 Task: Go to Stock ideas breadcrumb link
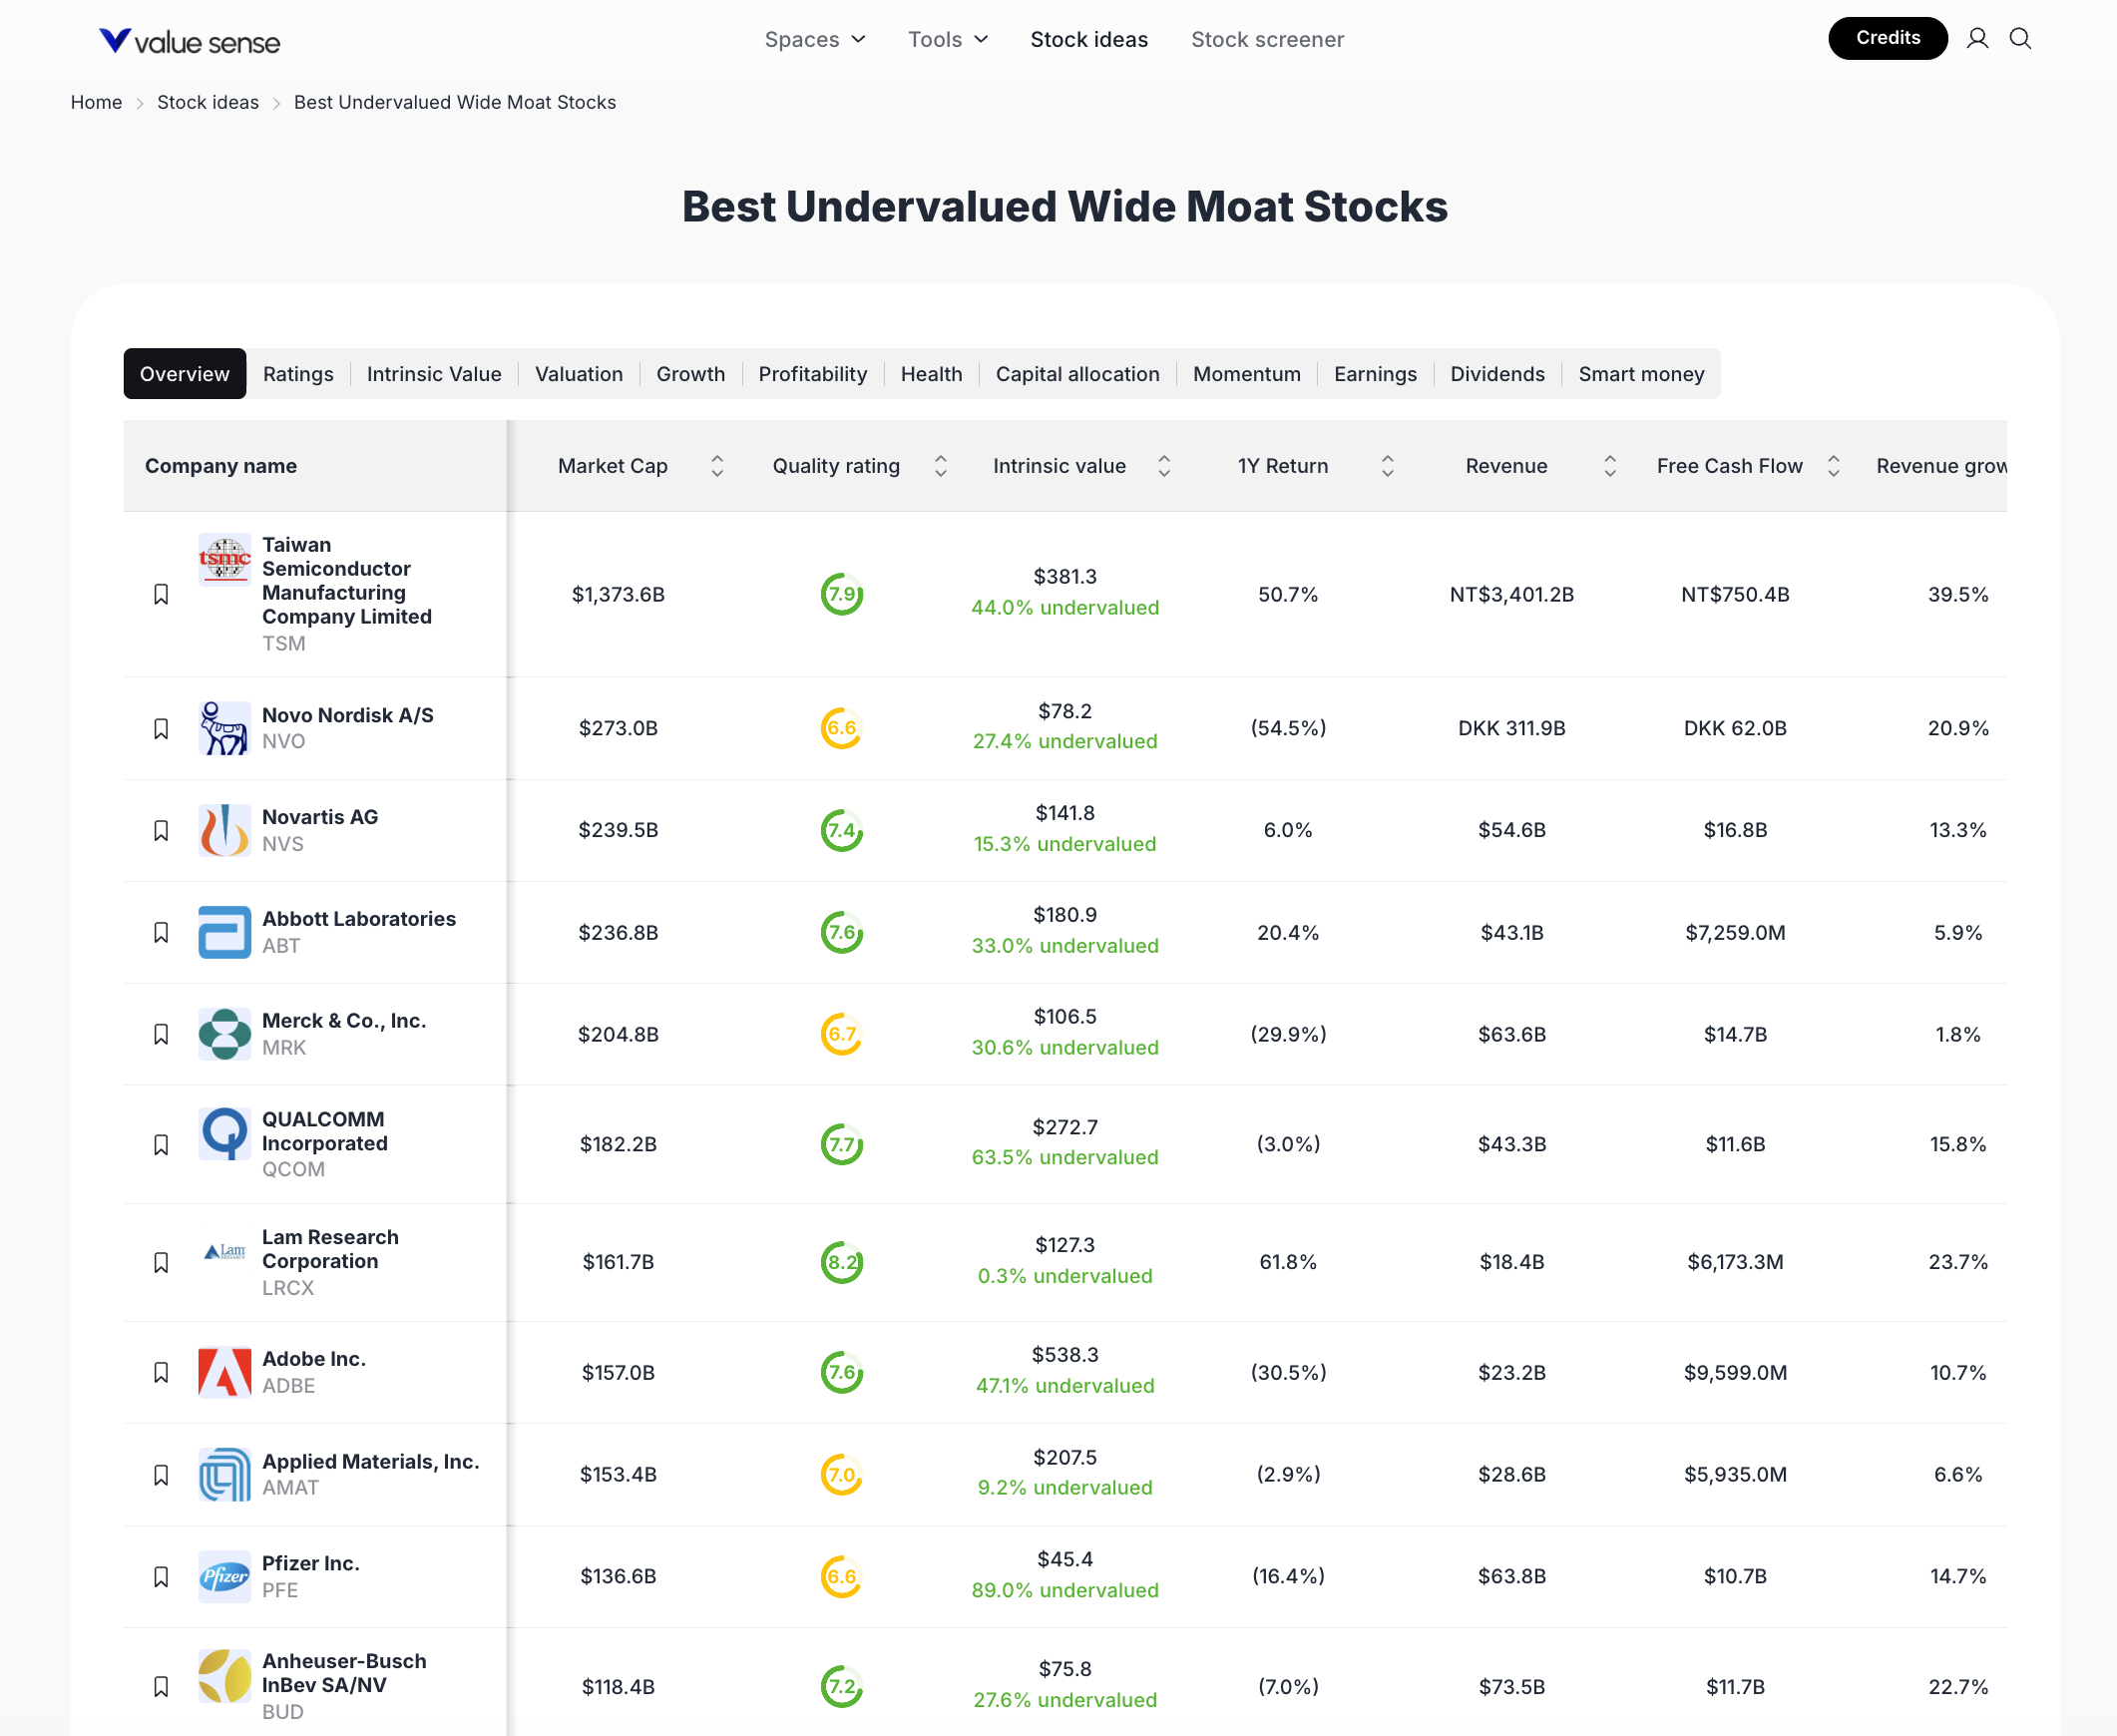pyautogui.click(x=207, y=102)
